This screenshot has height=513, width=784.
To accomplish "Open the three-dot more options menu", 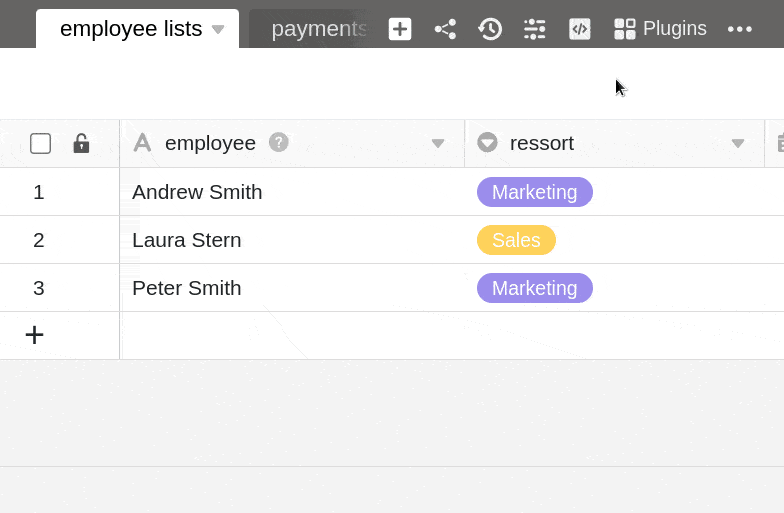I will (x=740, y=29).
